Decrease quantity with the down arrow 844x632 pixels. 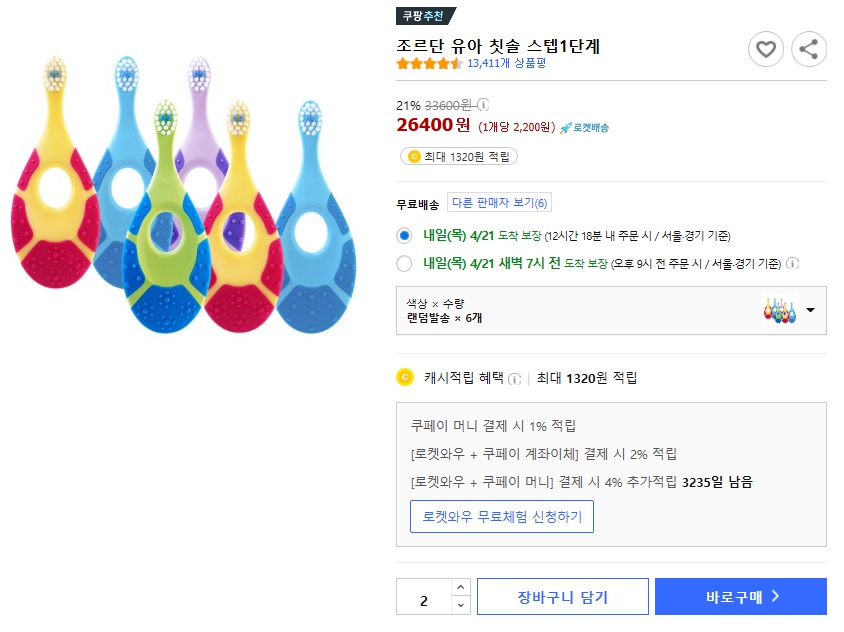[460, 605]
